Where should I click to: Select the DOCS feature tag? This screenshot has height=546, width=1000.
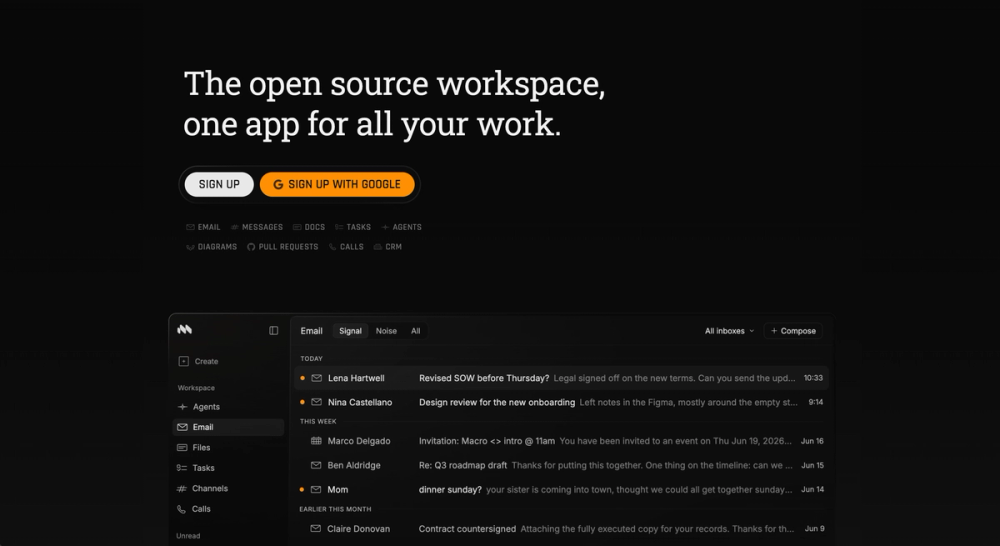(x=309, y=227)
